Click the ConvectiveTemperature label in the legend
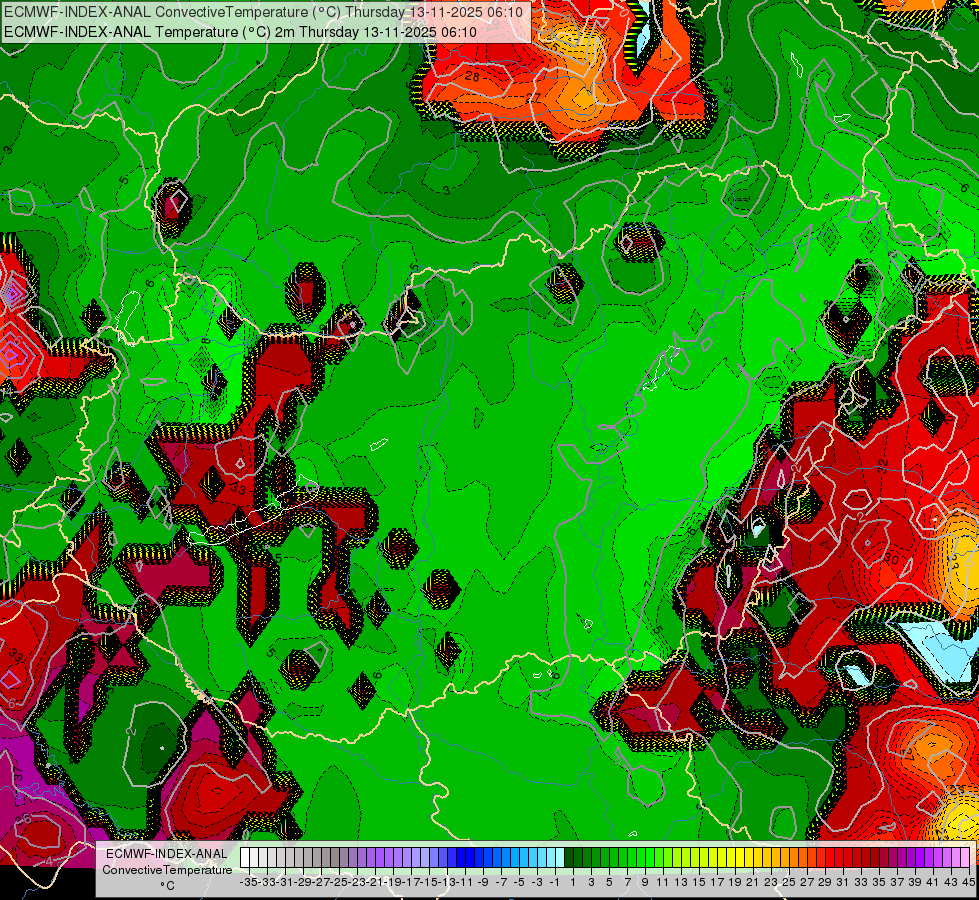Screen dimensions: 979x900 167,869
